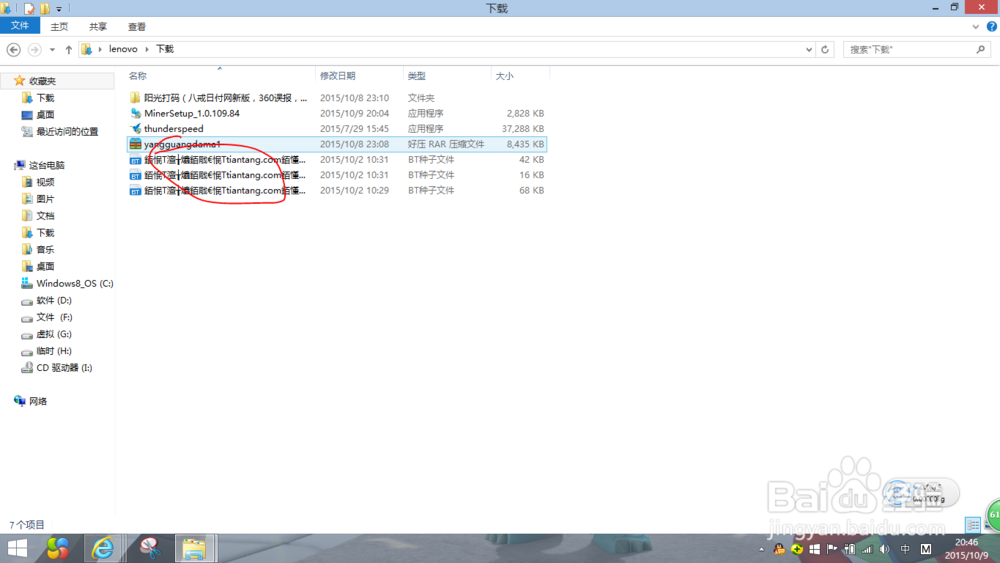Expand the ribbon with the chevron
Image resolution: width=1000 pixels, height=563 pixels.
pyautogui.click(x=975, y=27)
